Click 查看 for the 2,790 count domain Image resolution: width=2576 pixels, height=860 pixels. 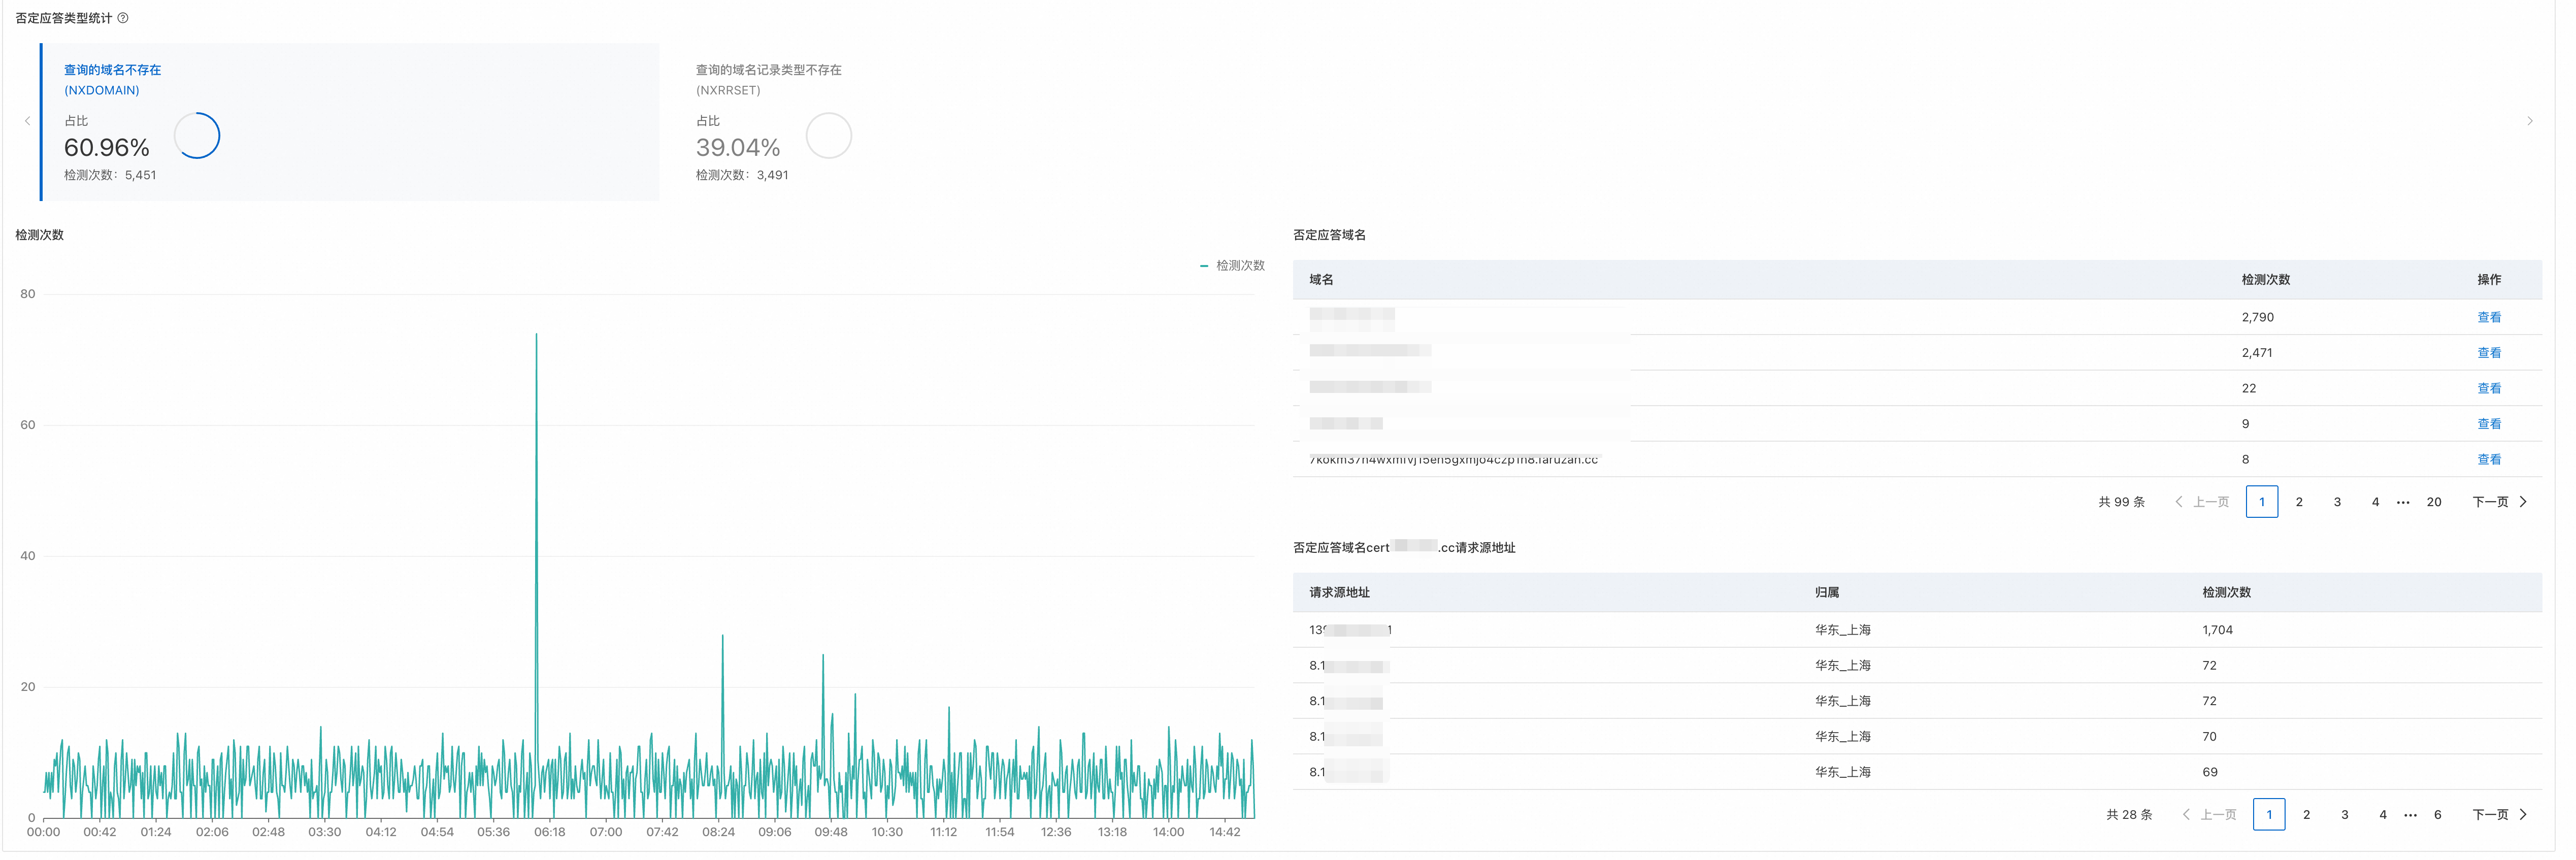pos(2488,318)
